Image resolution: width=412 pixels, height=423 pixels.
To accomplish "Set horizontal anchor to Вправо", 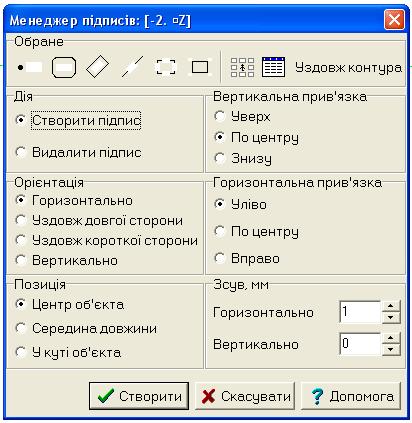I will click(x=247, y=258).
